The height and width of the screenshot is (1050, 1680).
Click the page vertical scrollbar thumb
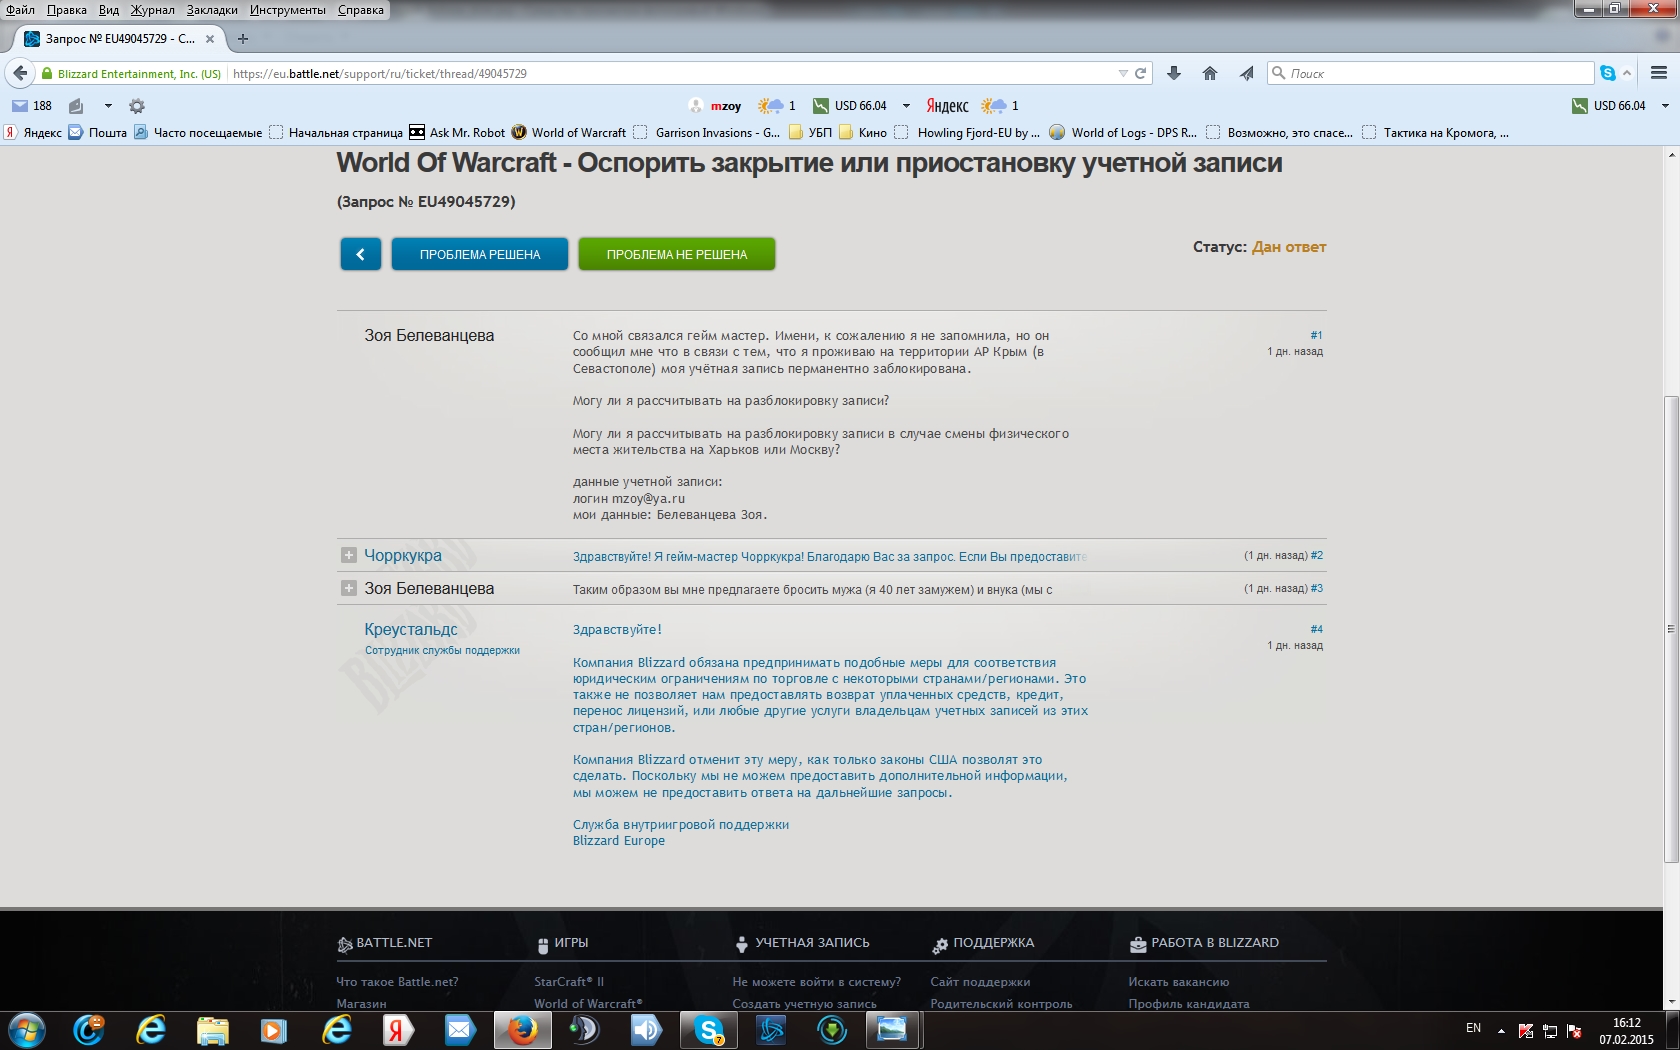pyautogui.click(x=1671, y=630)
